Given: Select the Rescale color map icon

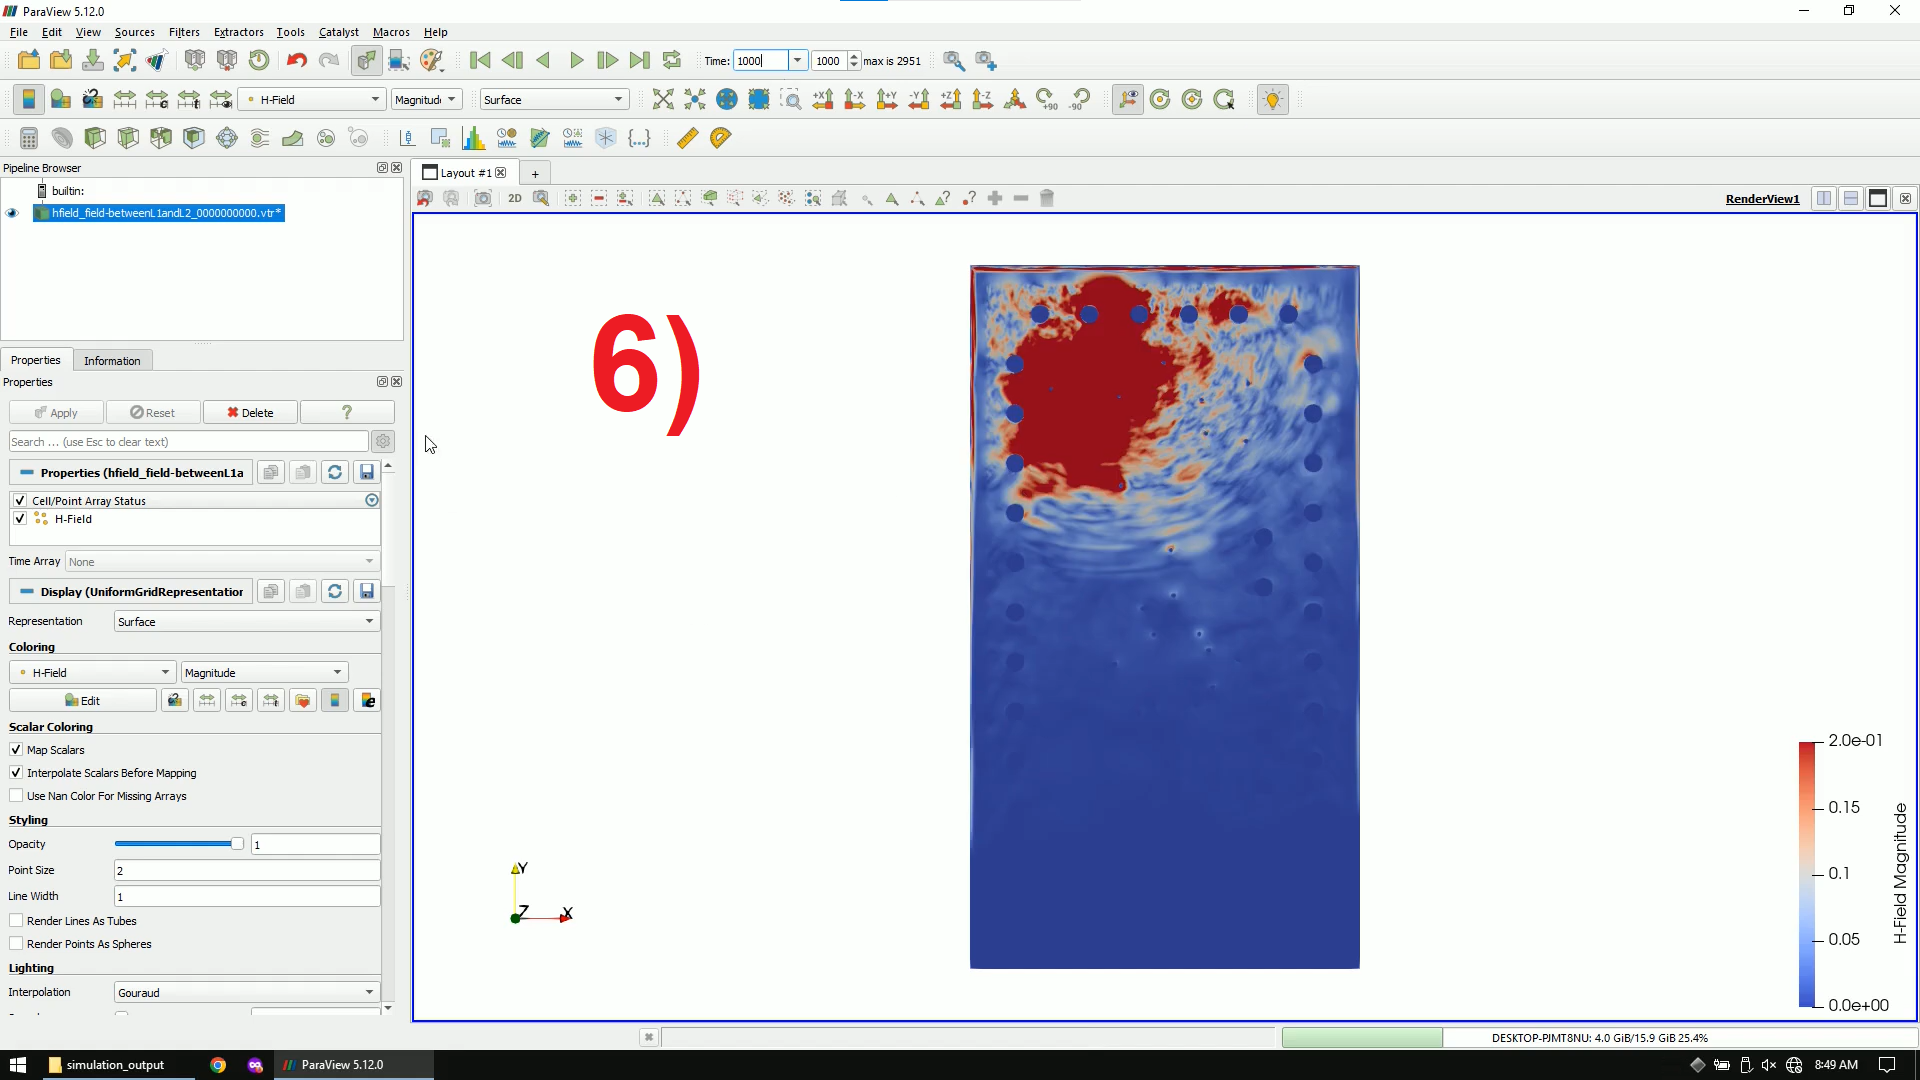Looking at the screenshot, I should [x=206, y=700].
